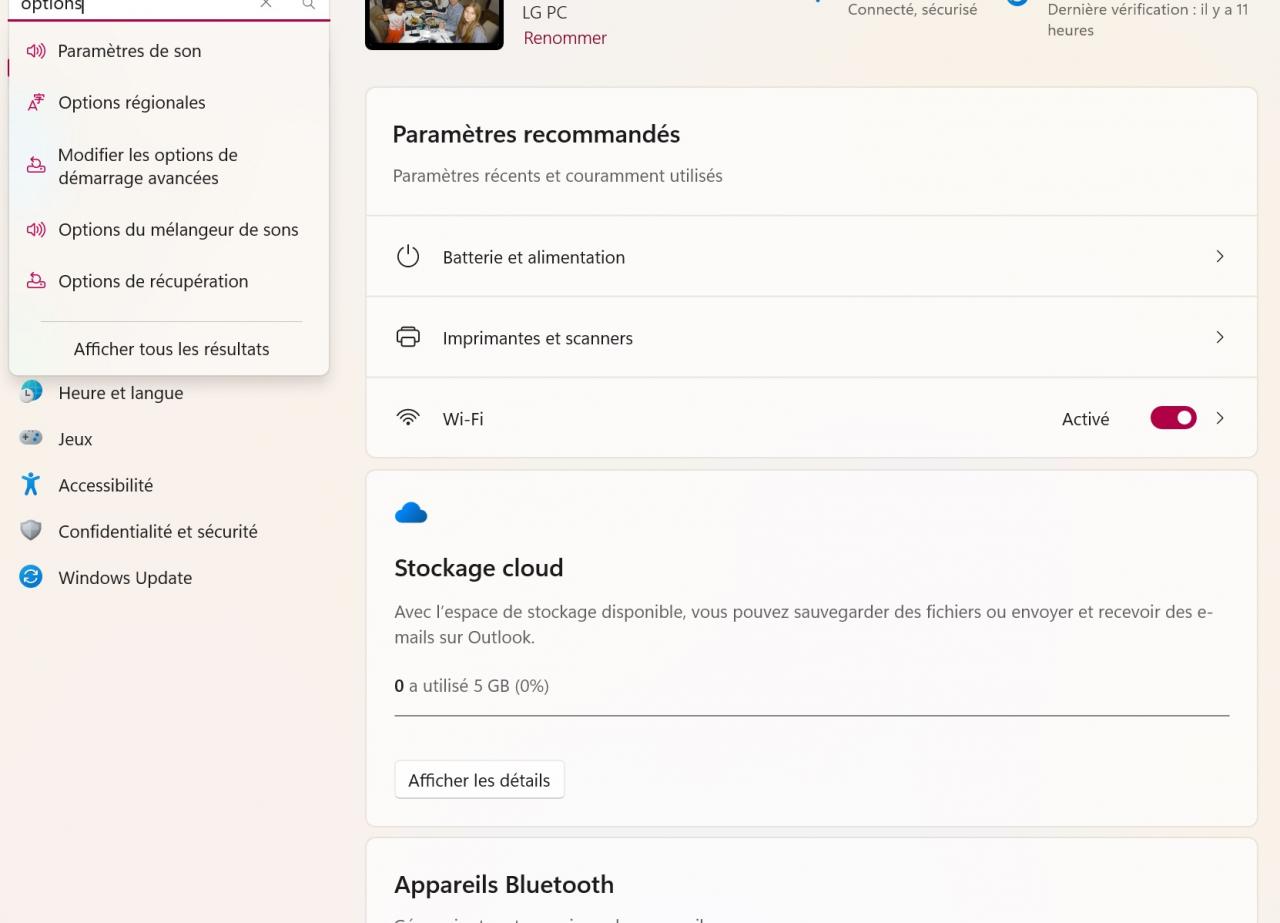Click the Windows Update sync icon
Screen dimensions: 1280x923
coord(31,577)
